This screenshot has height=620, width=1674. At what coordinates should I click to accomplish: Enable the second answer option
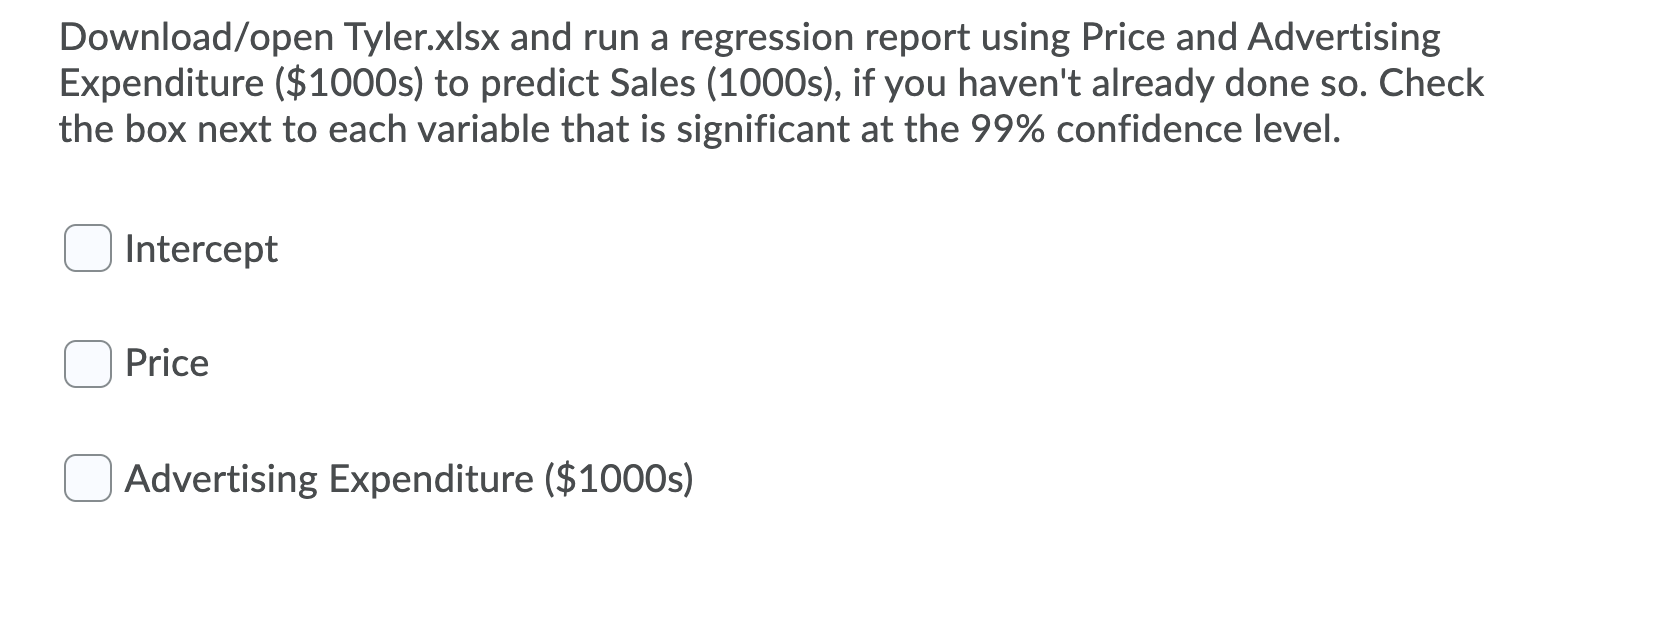[x=86, y=363]
